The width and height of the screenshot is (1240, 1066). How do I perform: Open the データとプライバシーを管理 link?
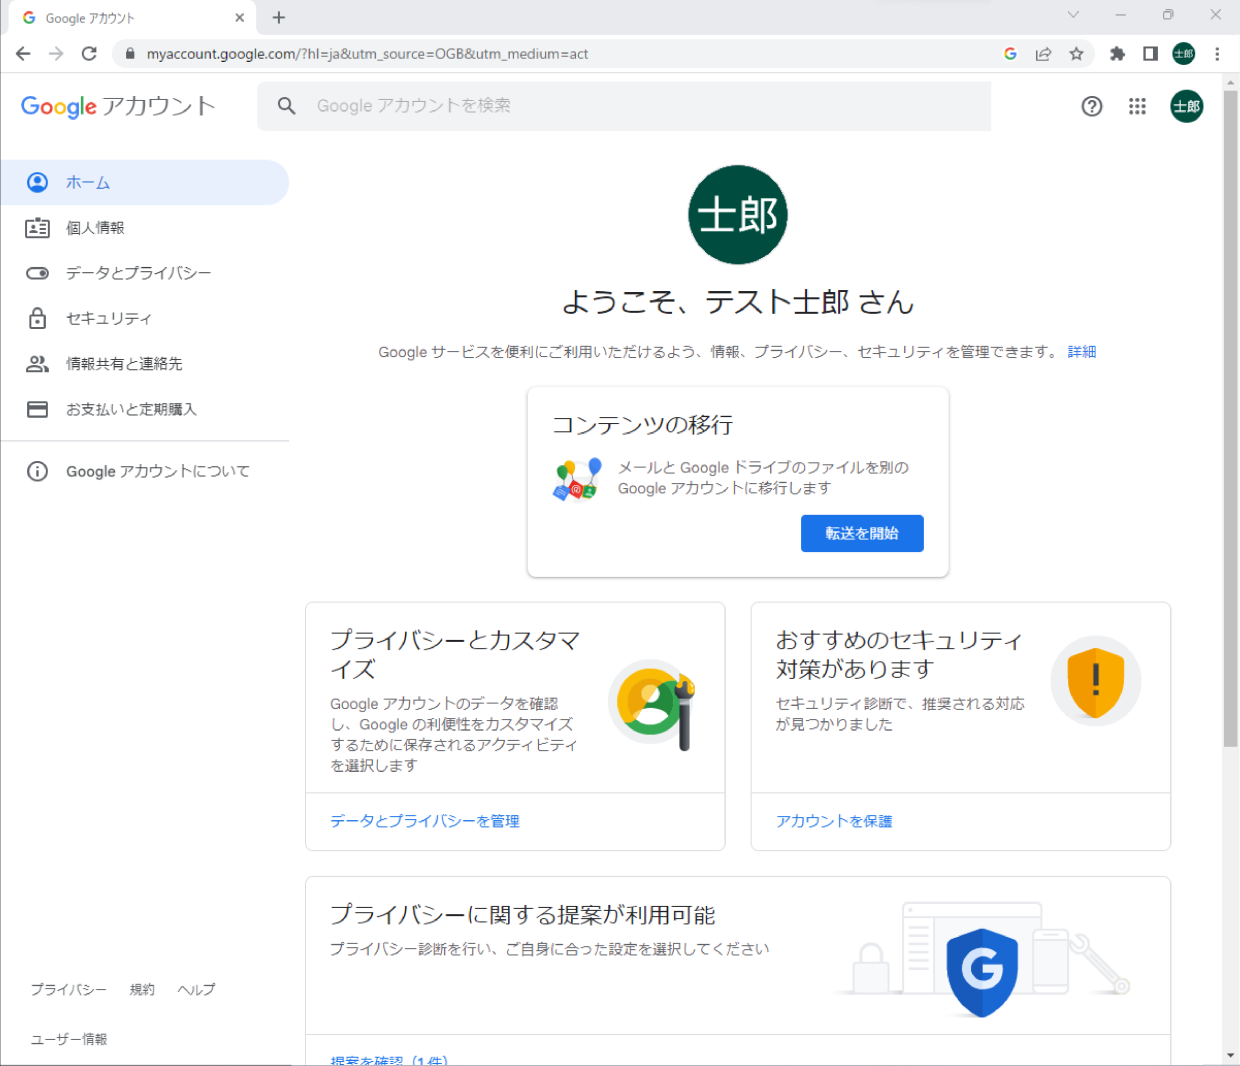(425, 821)
